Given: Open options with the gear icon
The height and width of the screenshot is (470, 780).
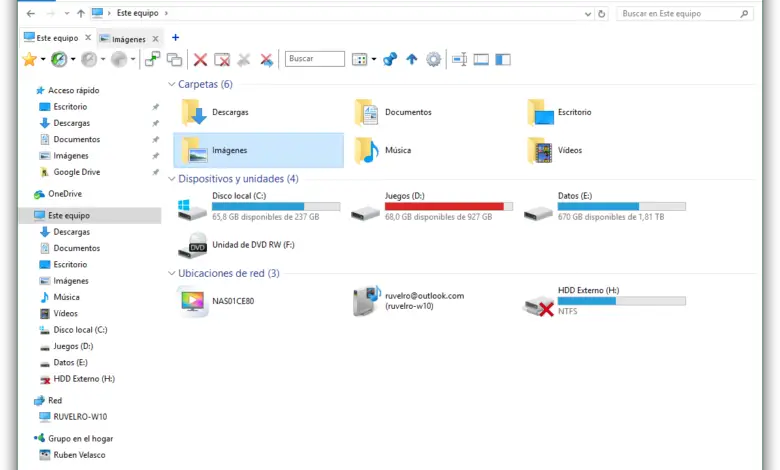Looking at the screenshot, I should [x=433, y=60].
